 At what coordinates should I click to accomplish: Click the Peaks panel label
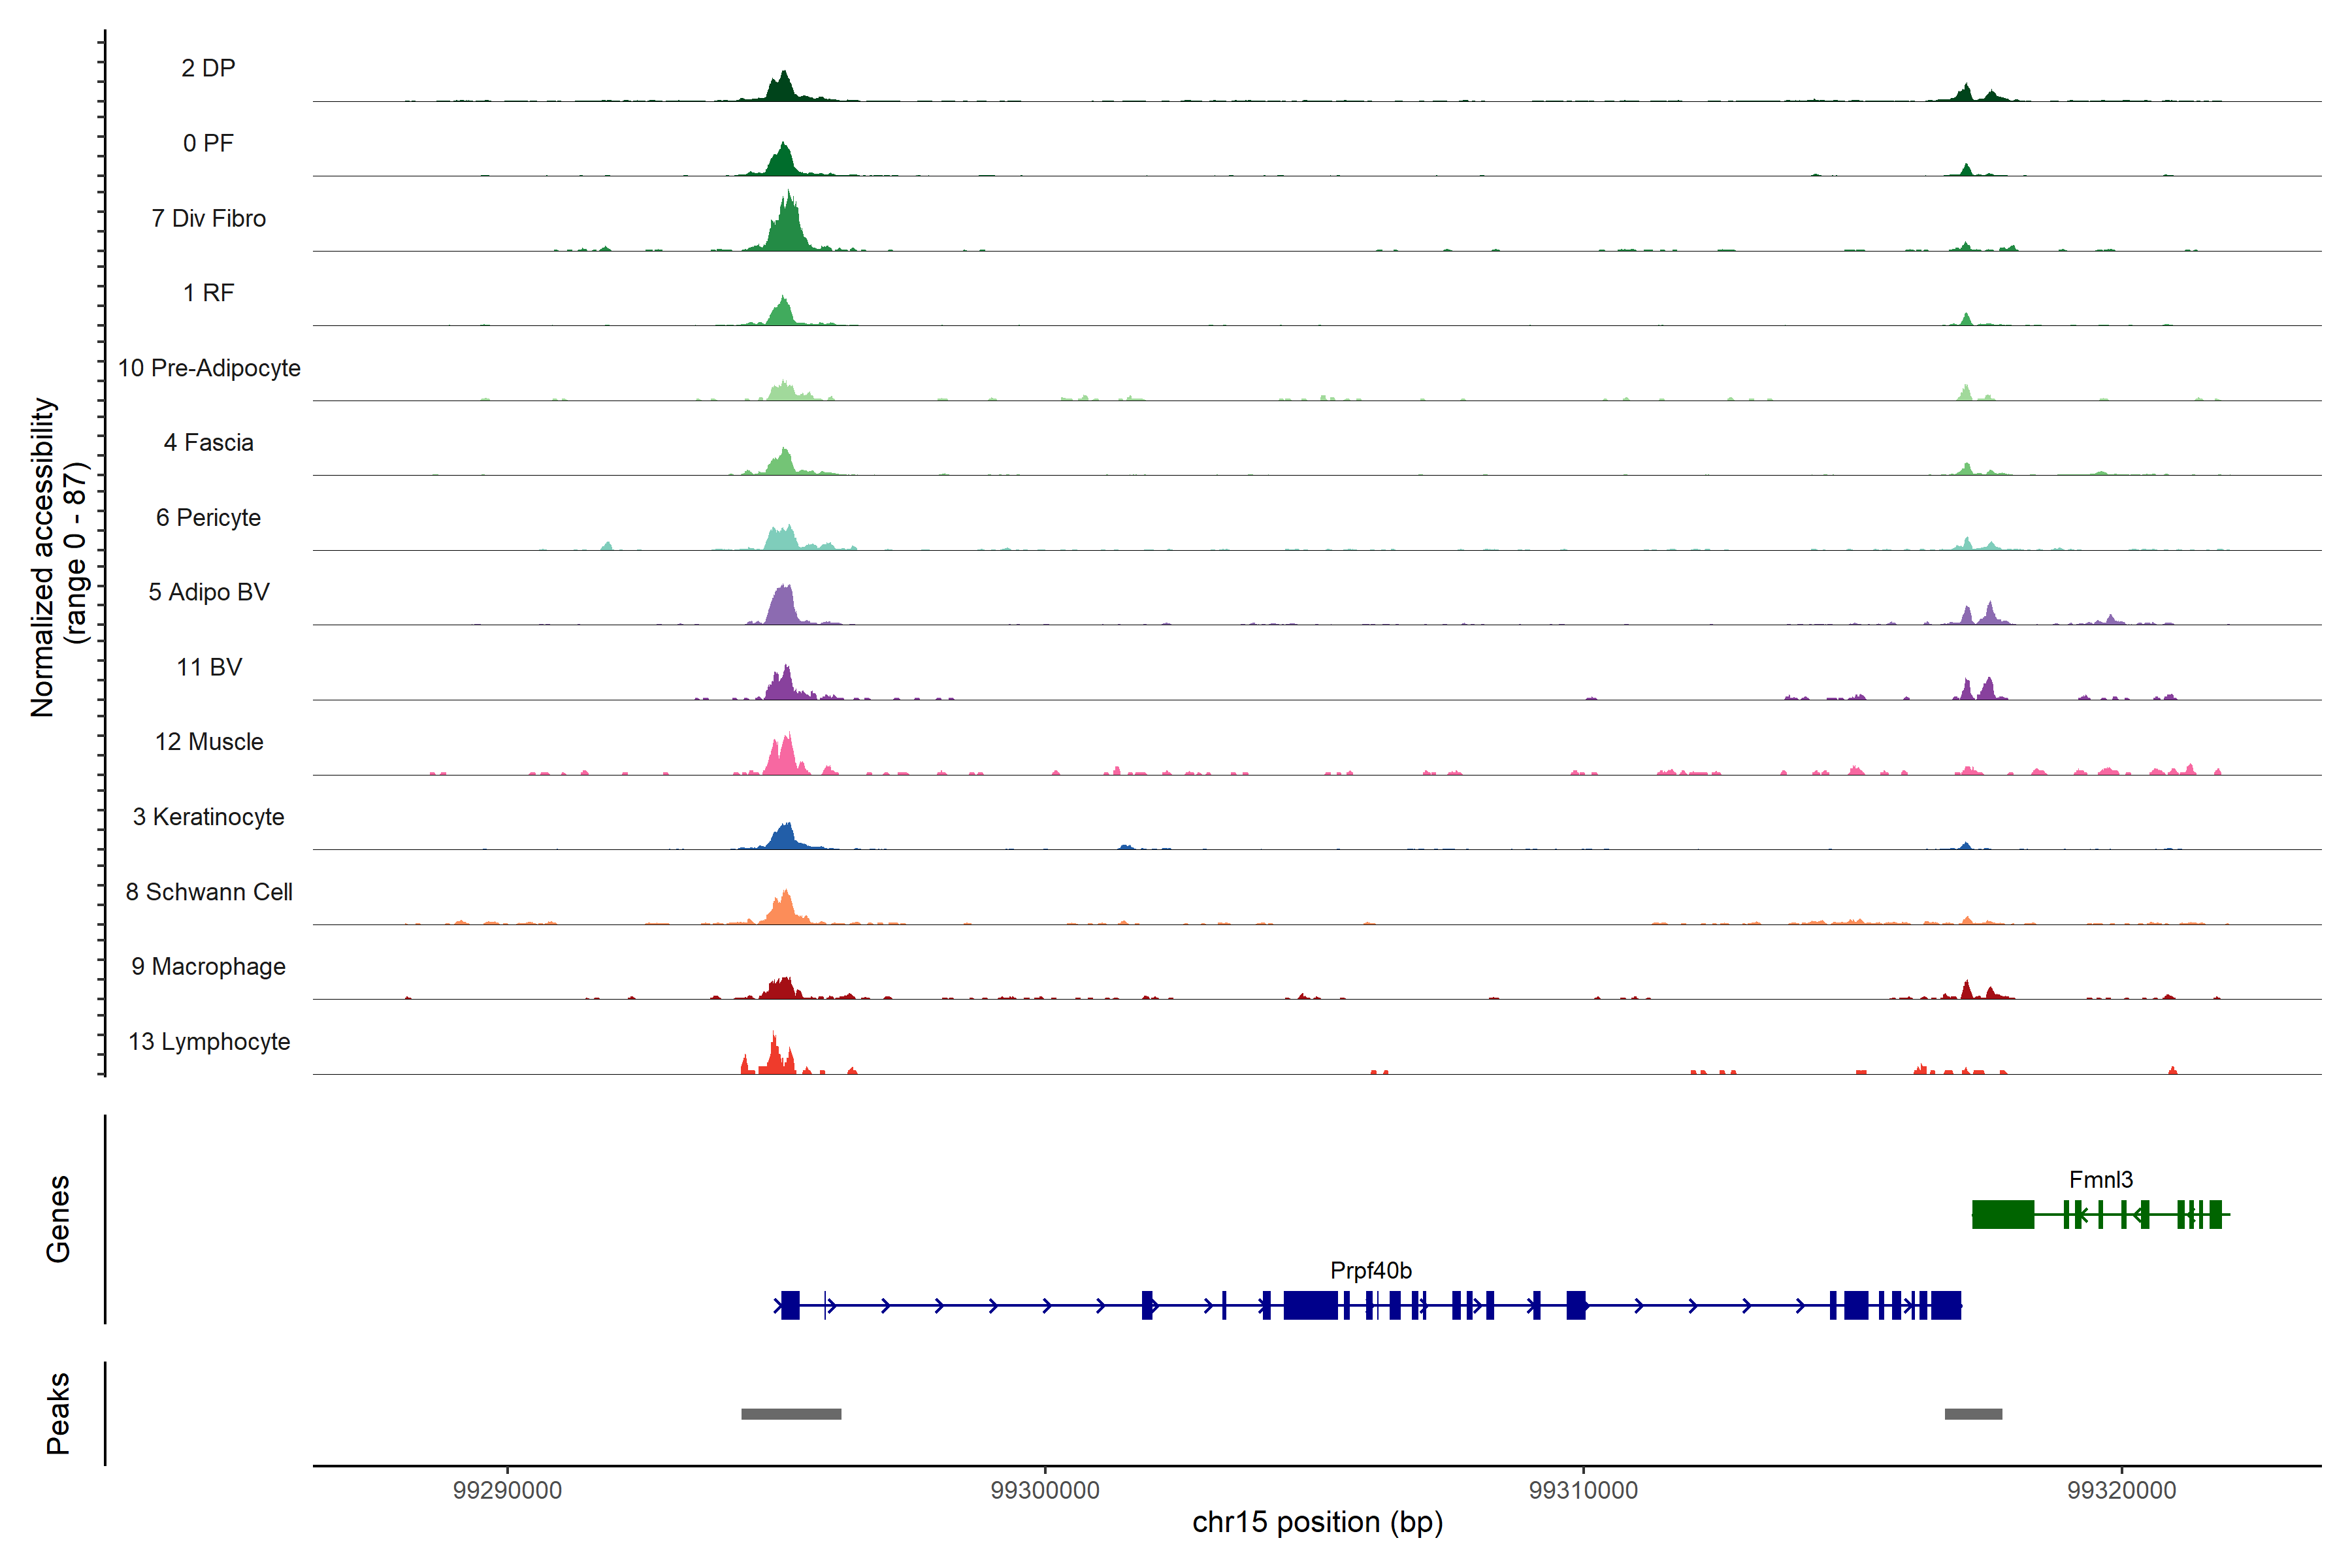pyautogui.click(x=58, y=1413)
